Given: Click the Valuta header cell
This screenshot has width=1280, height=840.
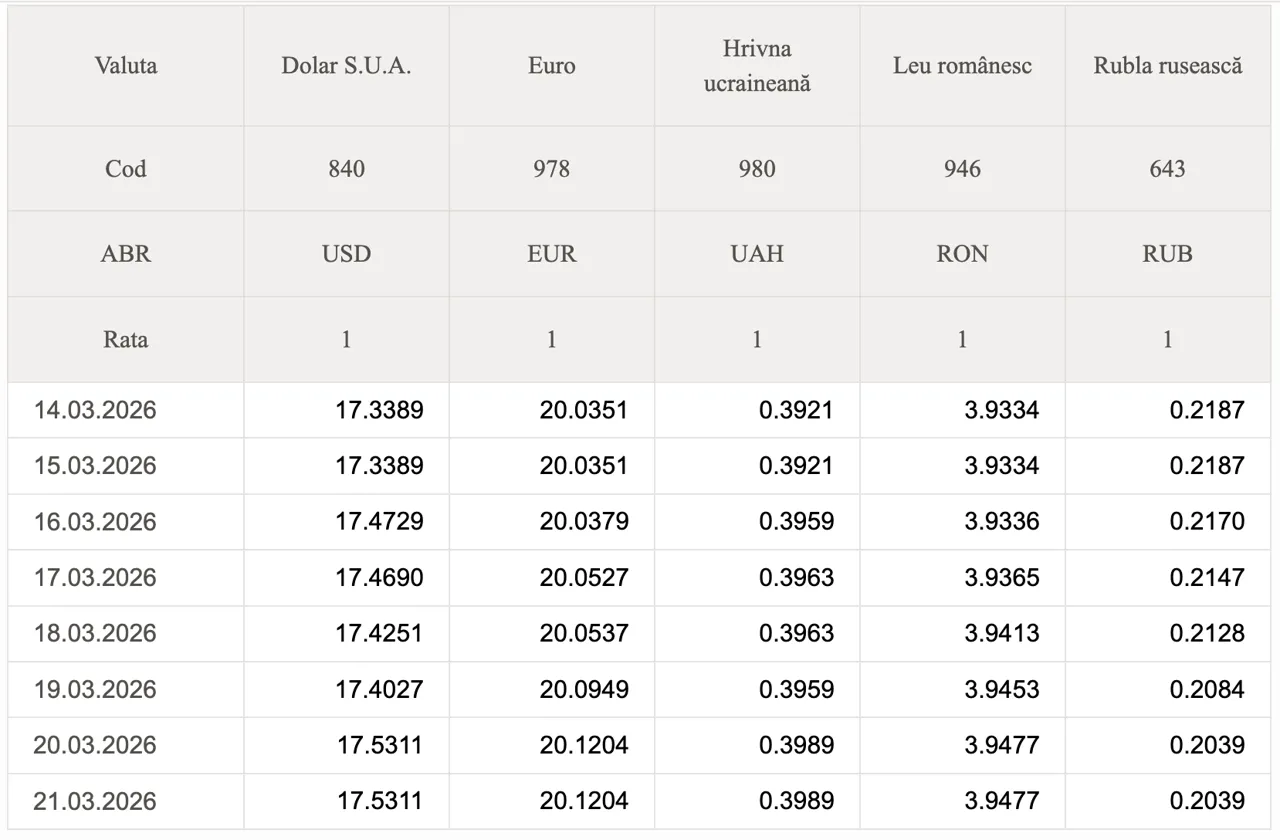Looking at the screenshot, I should click(126, 66).
